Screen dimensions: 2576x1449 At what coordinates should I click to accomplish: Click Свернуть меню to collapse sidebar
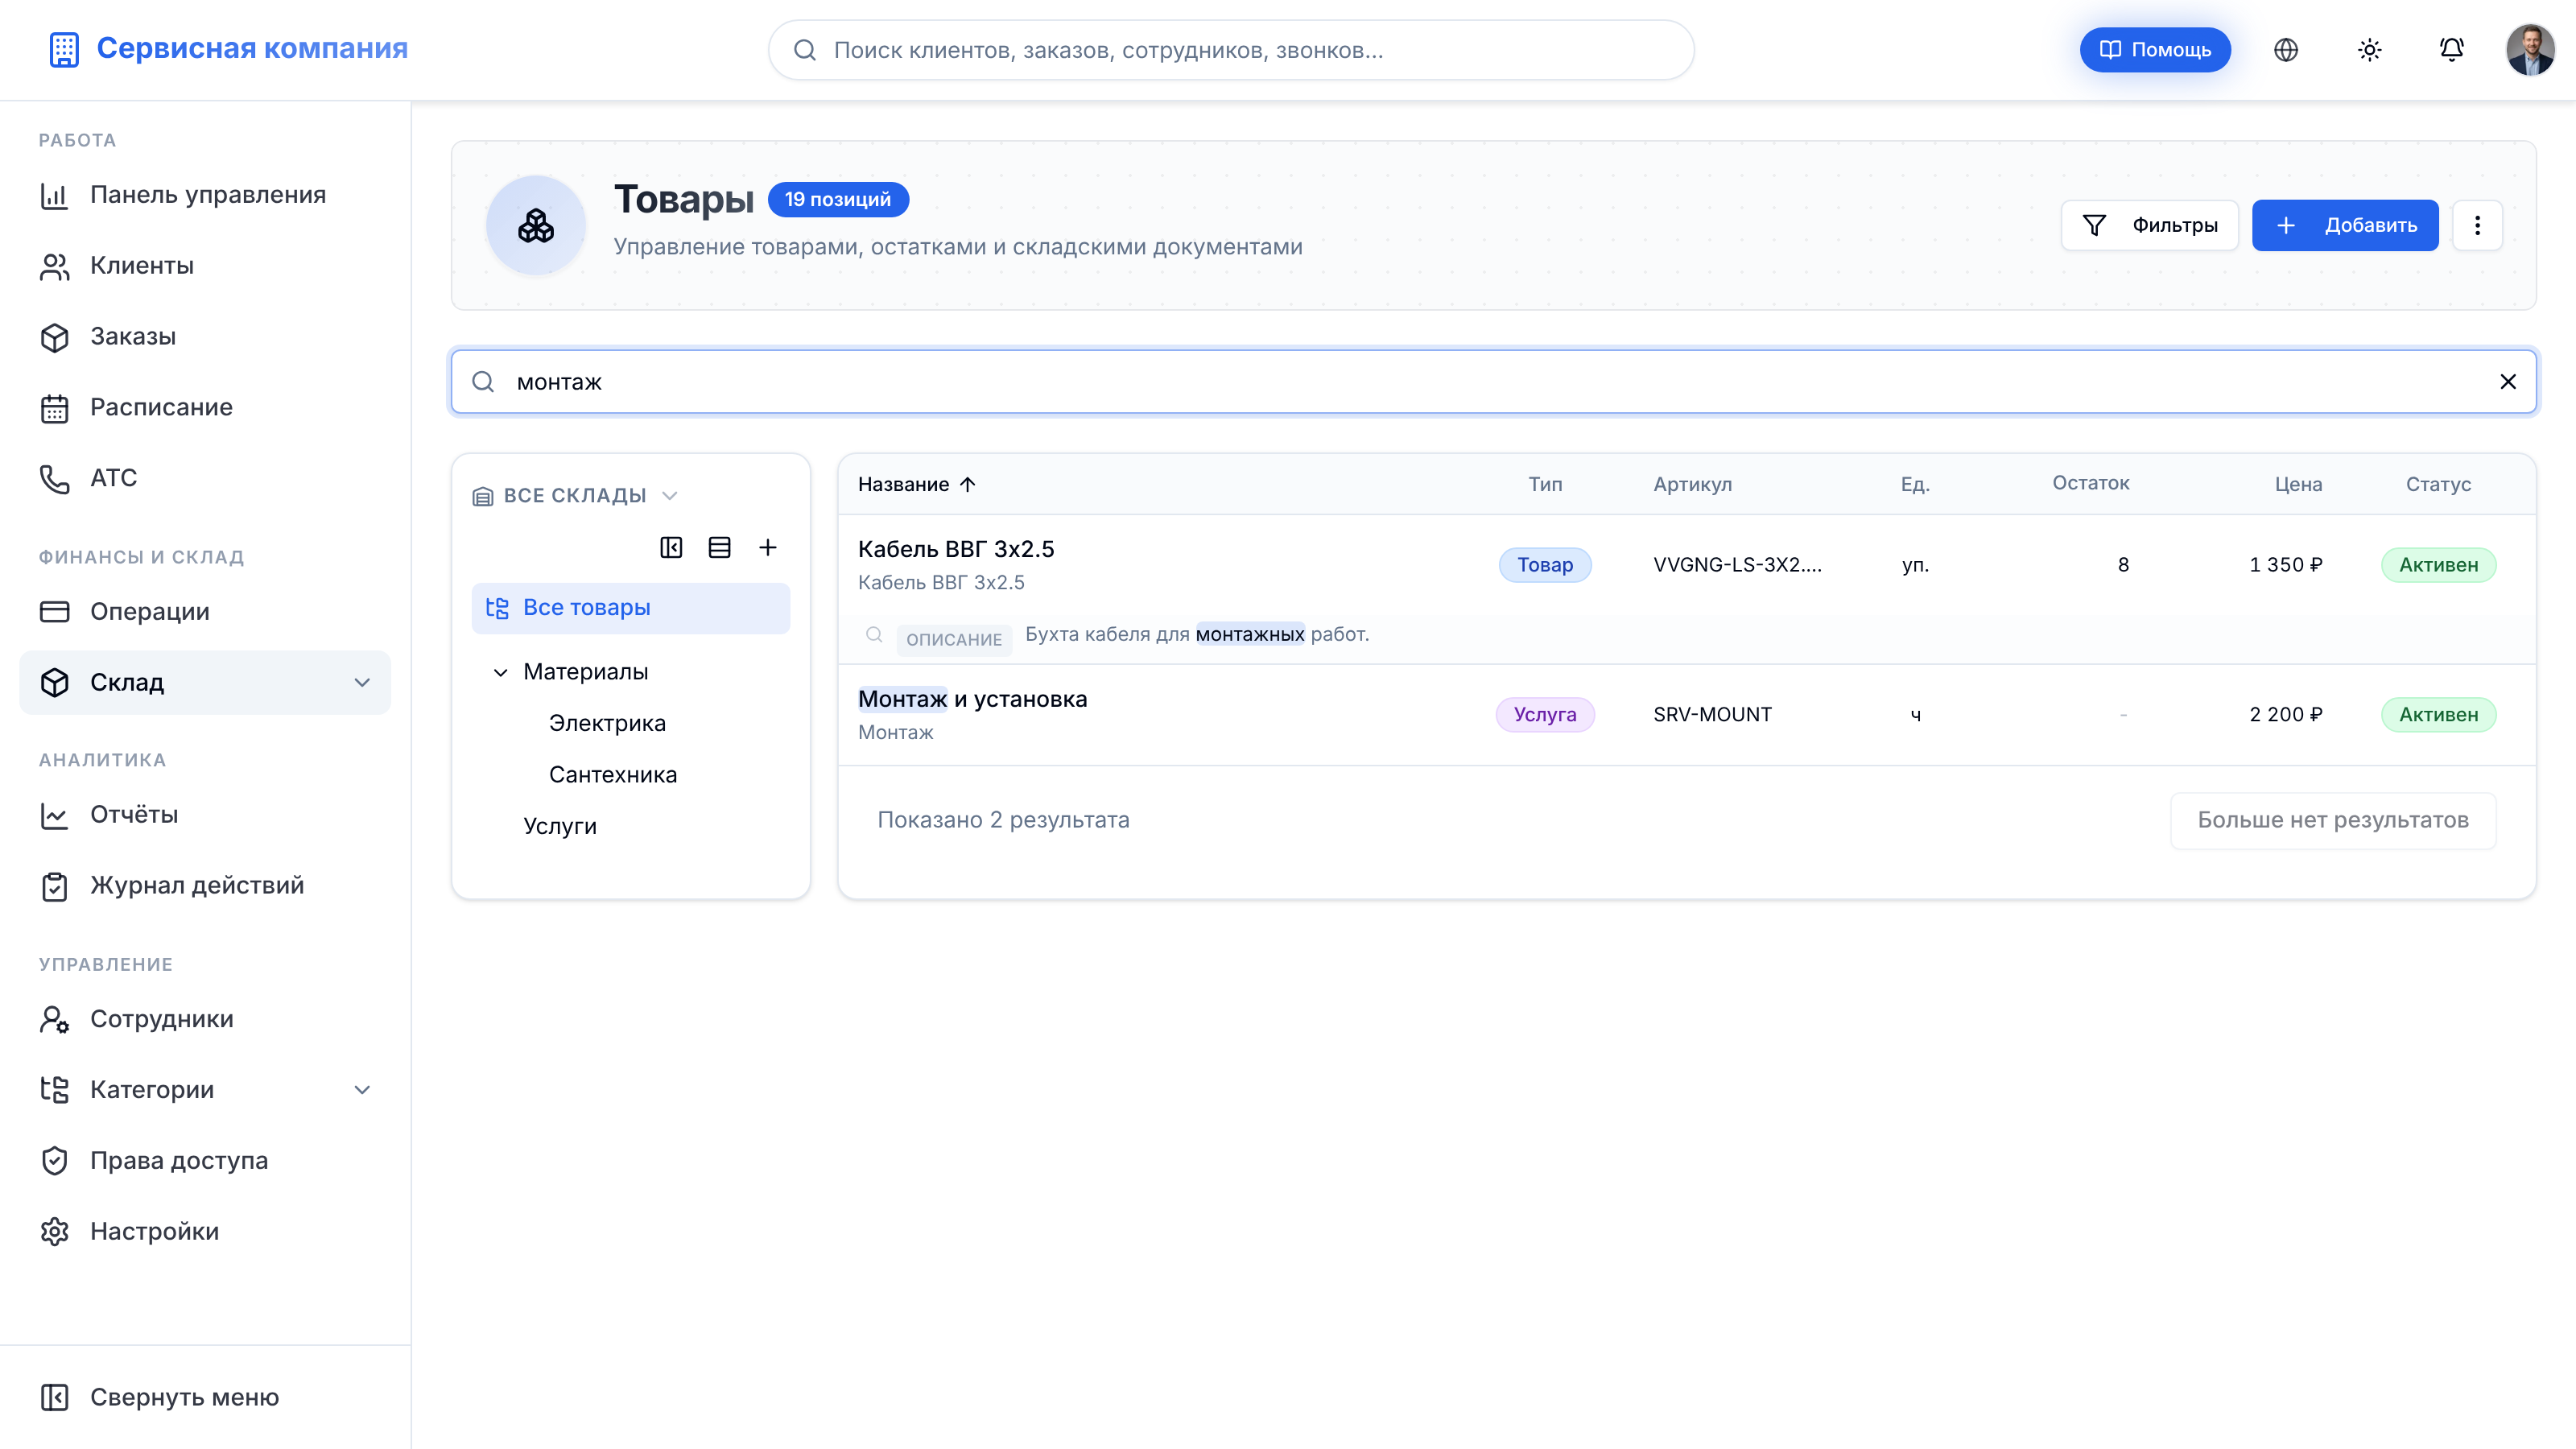coord(205,1398)
